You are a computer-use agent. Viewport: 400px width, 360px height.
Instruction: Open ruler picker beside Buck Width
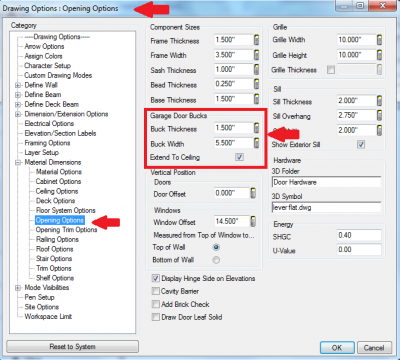[x=256, y=143]
